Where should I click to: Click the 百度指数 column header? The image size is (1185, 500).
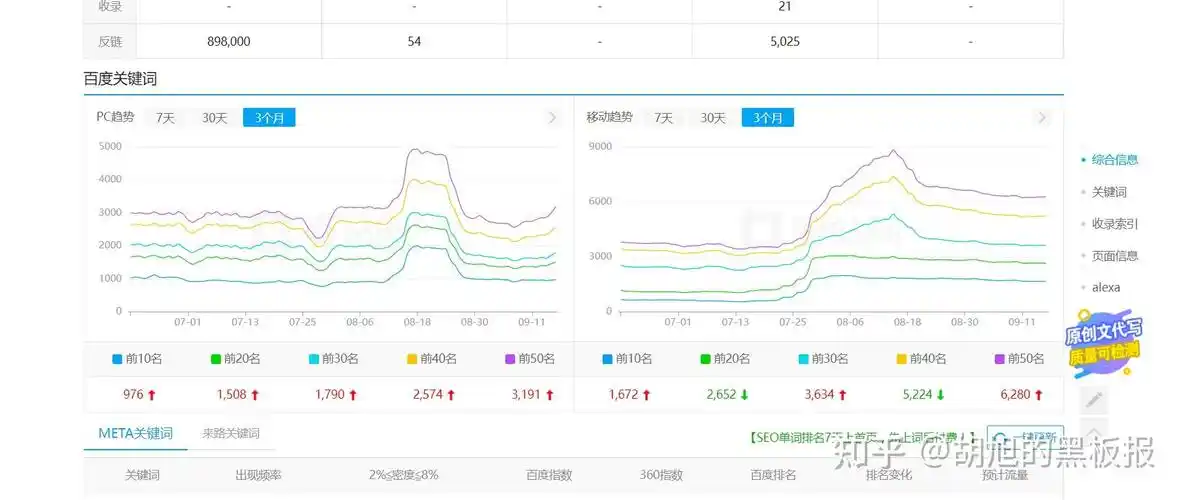[549, 476]
